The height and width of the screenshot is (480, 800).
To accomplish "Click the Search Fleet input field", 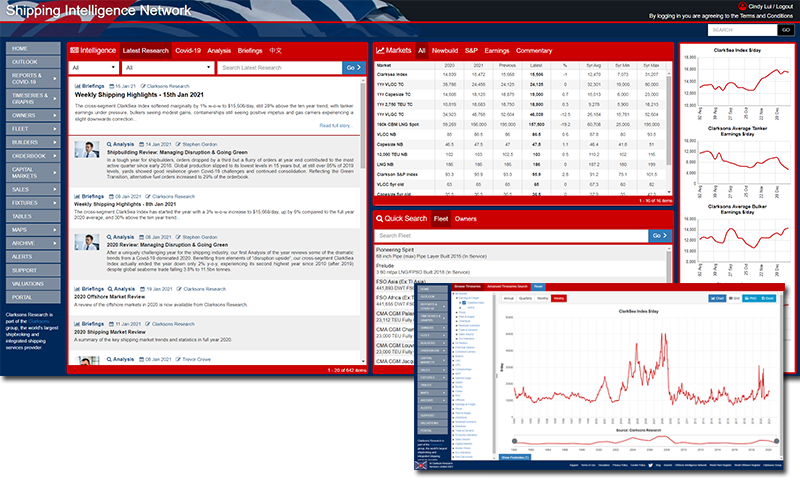I will [512, 236].
